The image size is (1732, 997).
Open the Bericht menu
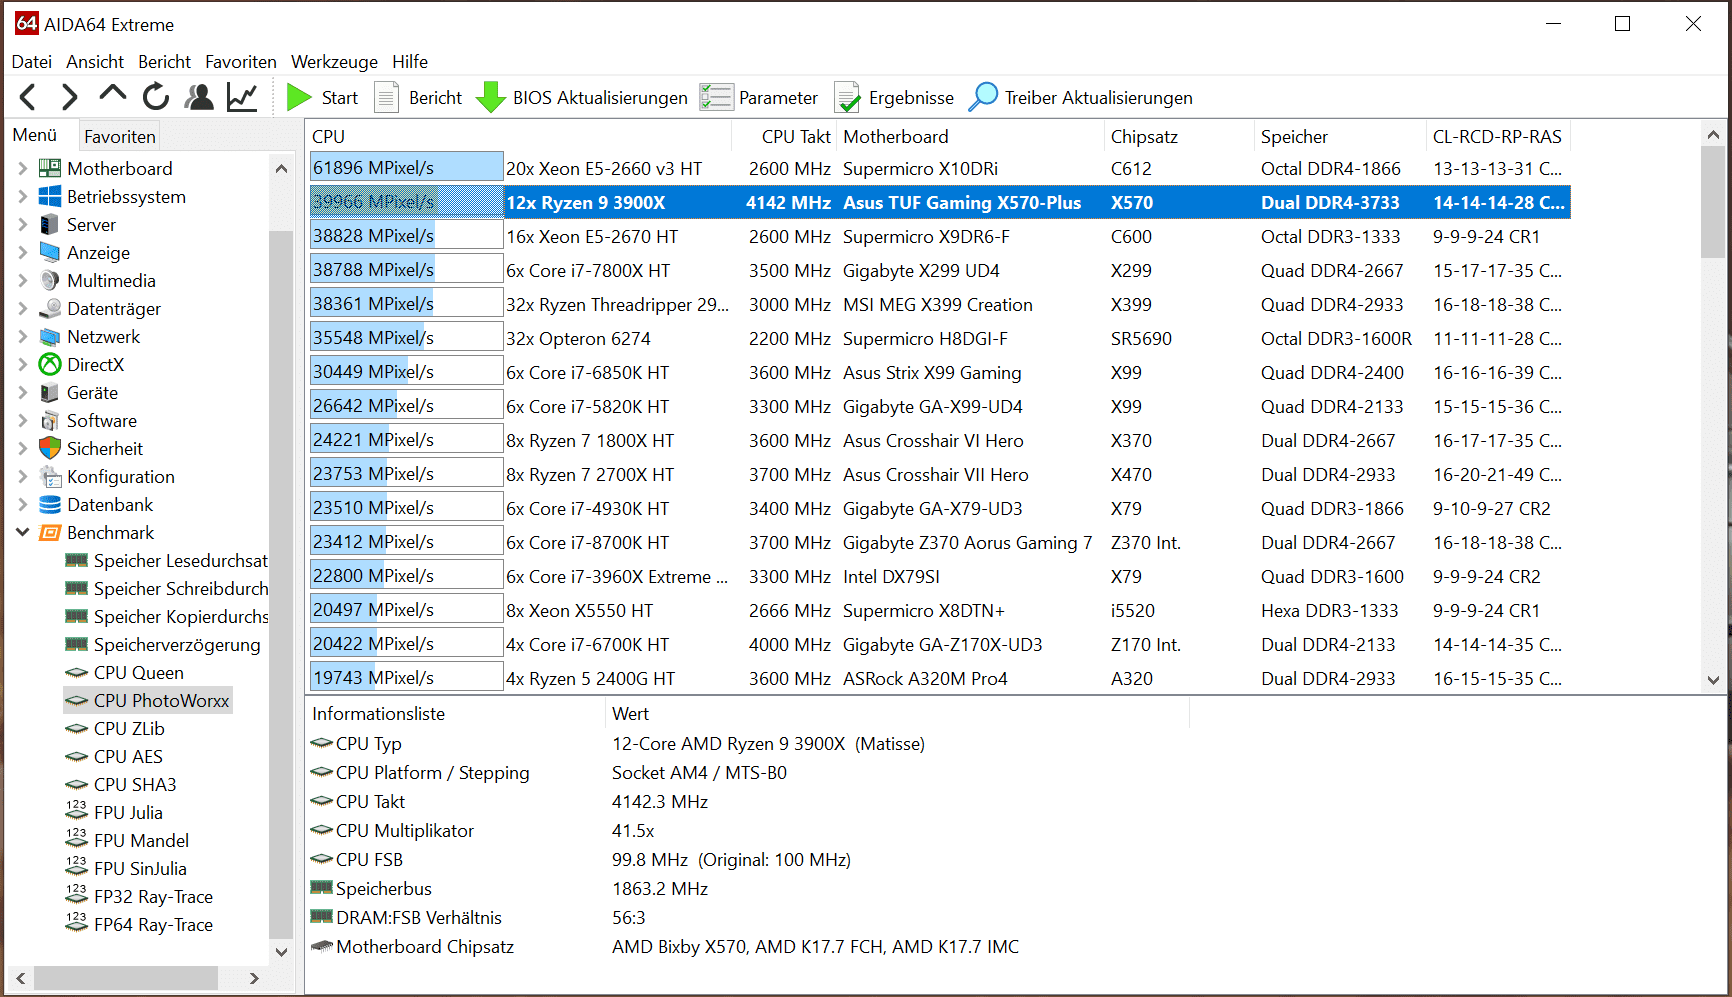click(165, 61)
